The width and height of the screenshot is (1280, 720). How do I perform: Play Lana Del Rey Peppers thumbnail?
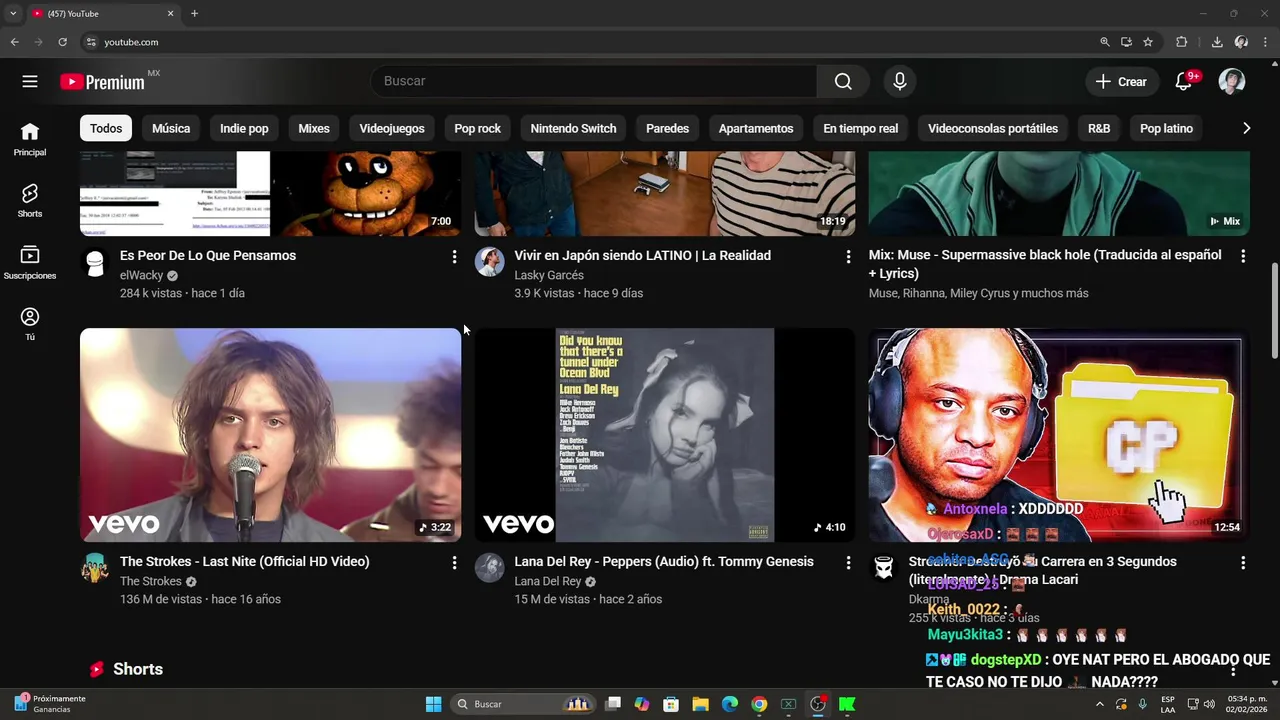665,435
